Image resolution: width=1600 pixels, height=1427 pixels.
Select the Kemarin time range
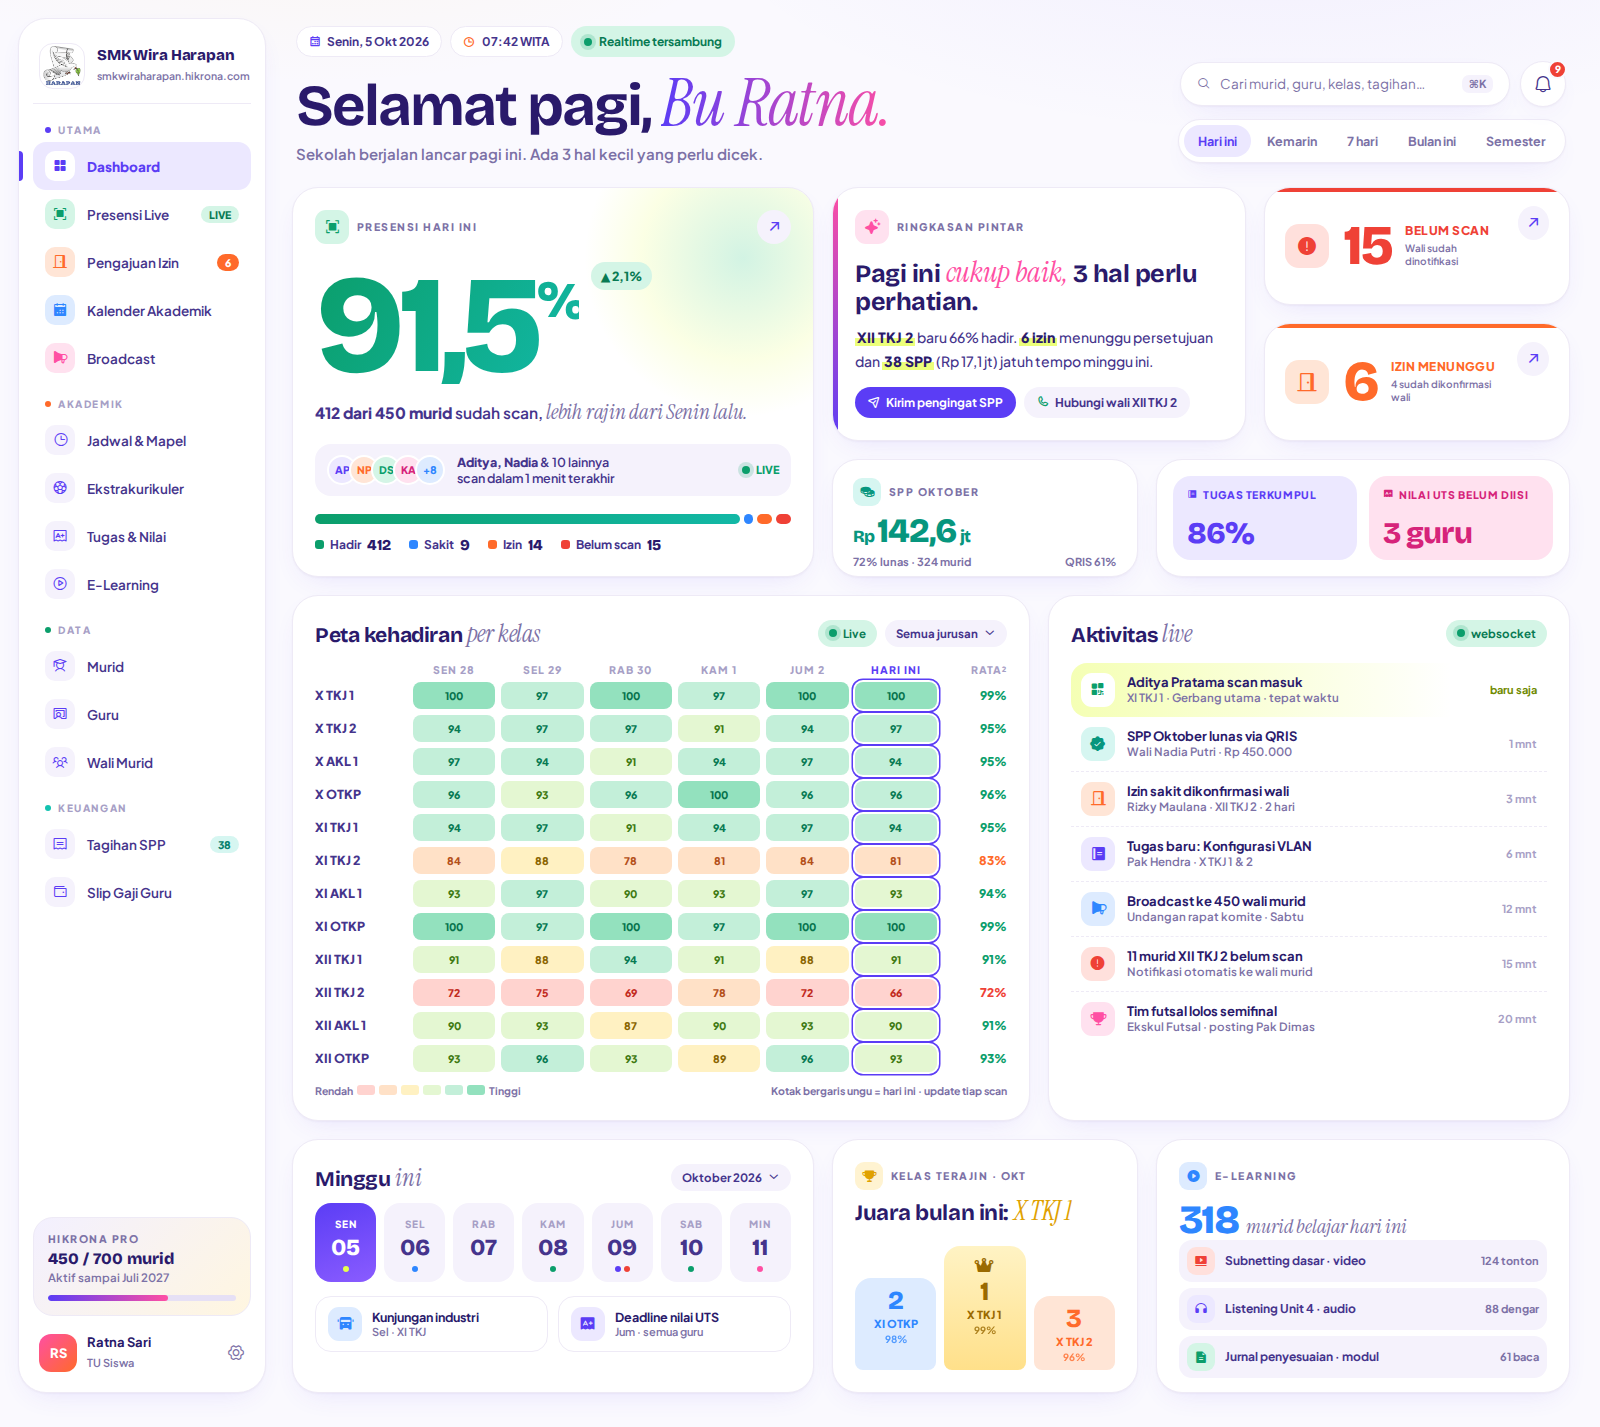pyautogui.click(x=1292, y=141)
